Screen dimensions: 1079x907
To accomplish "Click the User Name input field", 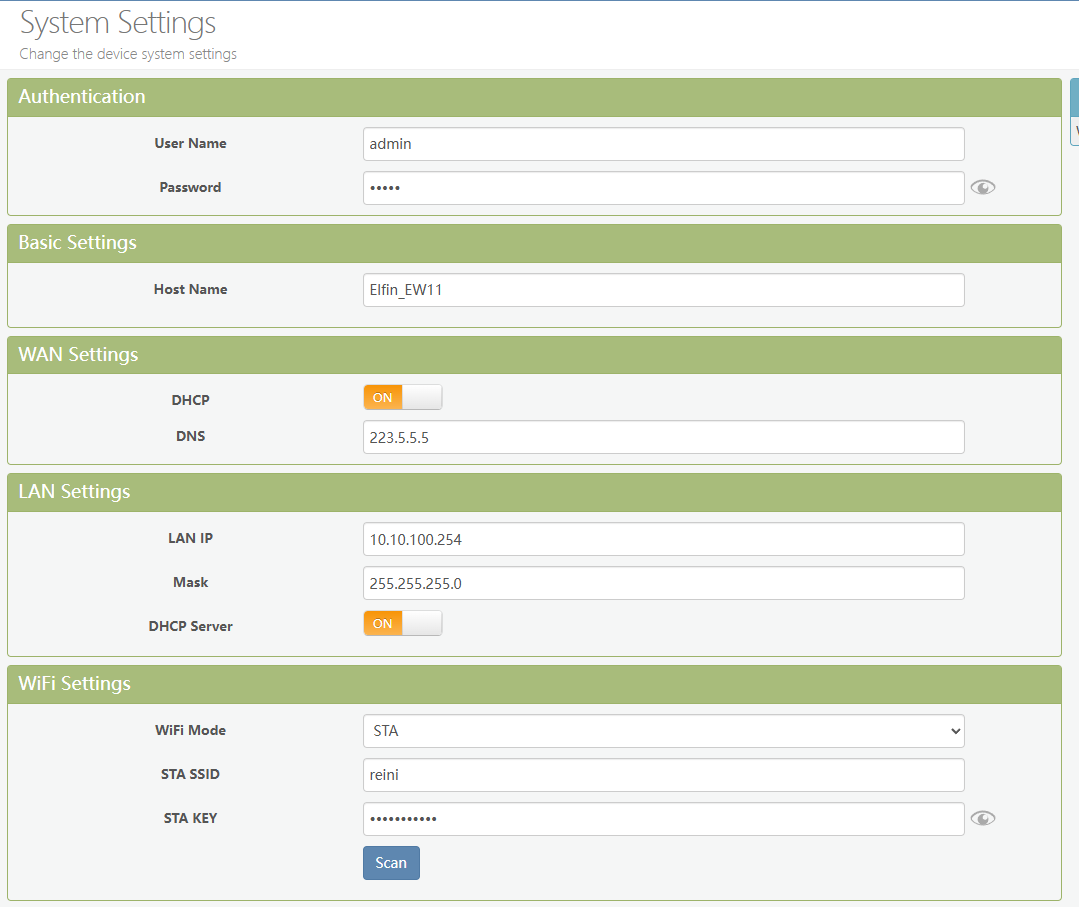I will coord(663,144).
